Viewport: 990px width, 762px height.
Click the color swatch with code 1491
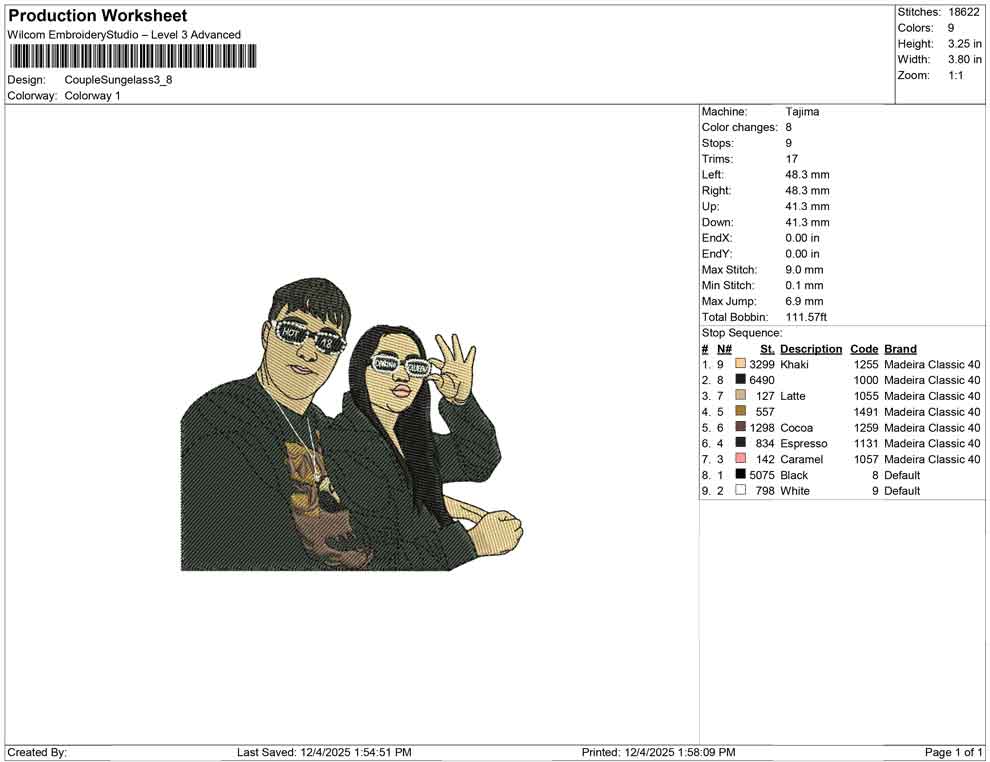click(741, 411)
